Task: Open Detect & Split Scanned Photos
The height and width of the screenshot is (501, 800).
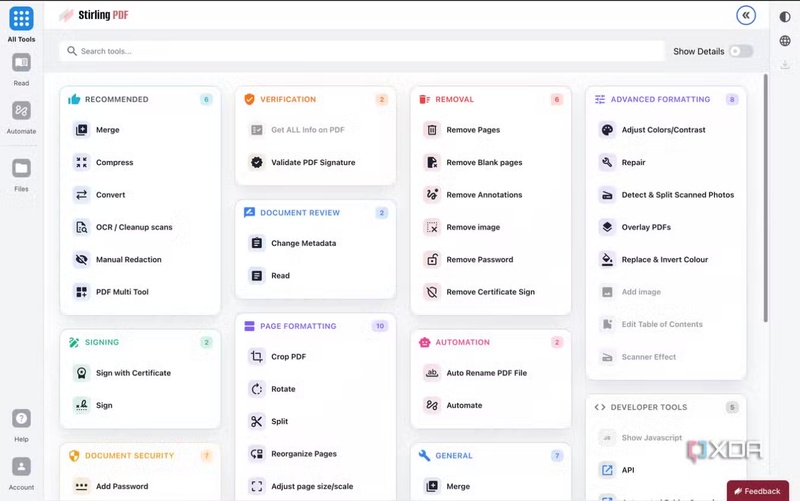Action: 666,195
